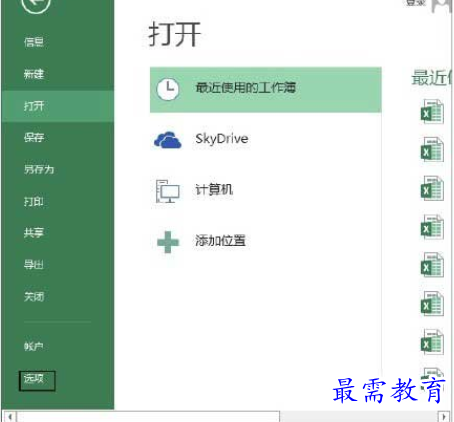Open the 信息 menu item
This screenshot has width=454, height=422.
pos(34,42)
